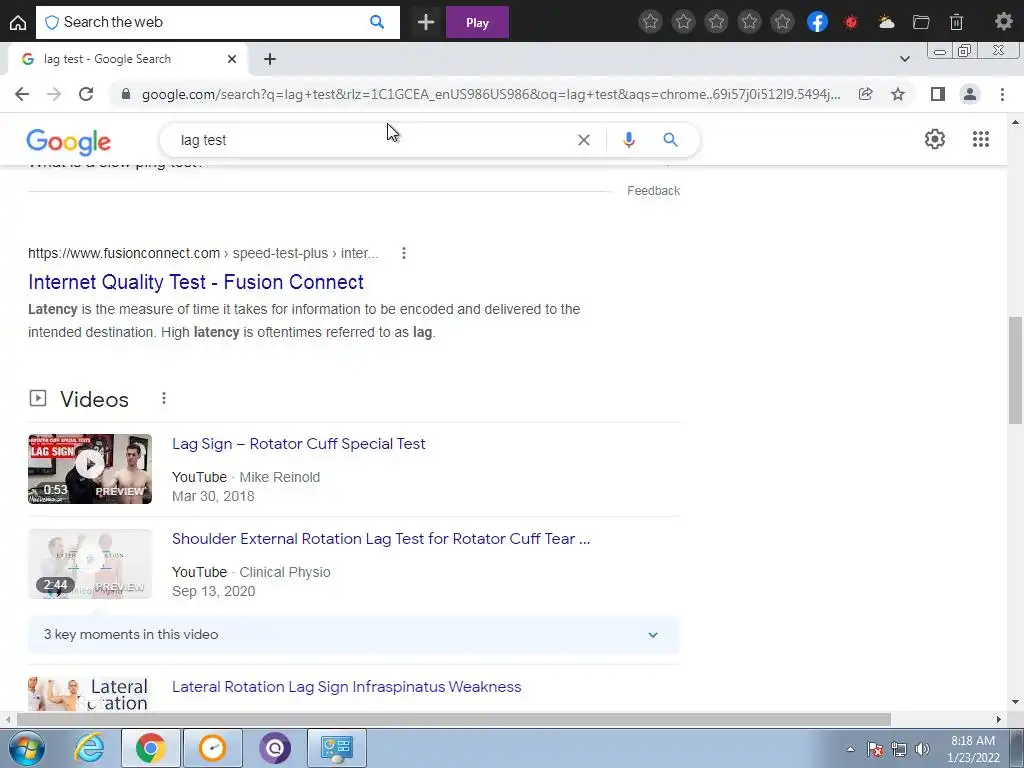Open 'Lateral Rotation Lag Sign Infraspinatus Weakness'

pyautogui.click(x=347, y=687)
